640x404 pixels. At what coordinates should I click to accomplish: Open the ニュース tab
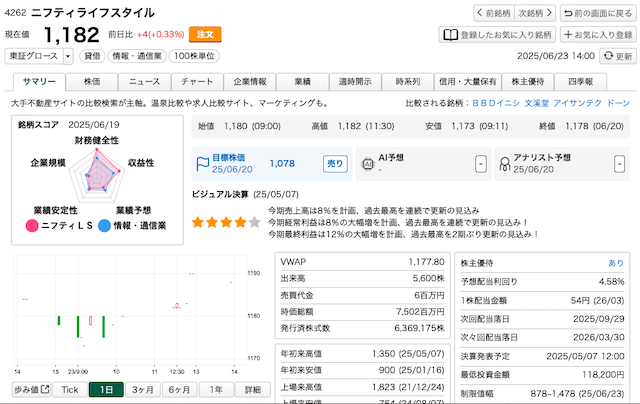point(144,82)
